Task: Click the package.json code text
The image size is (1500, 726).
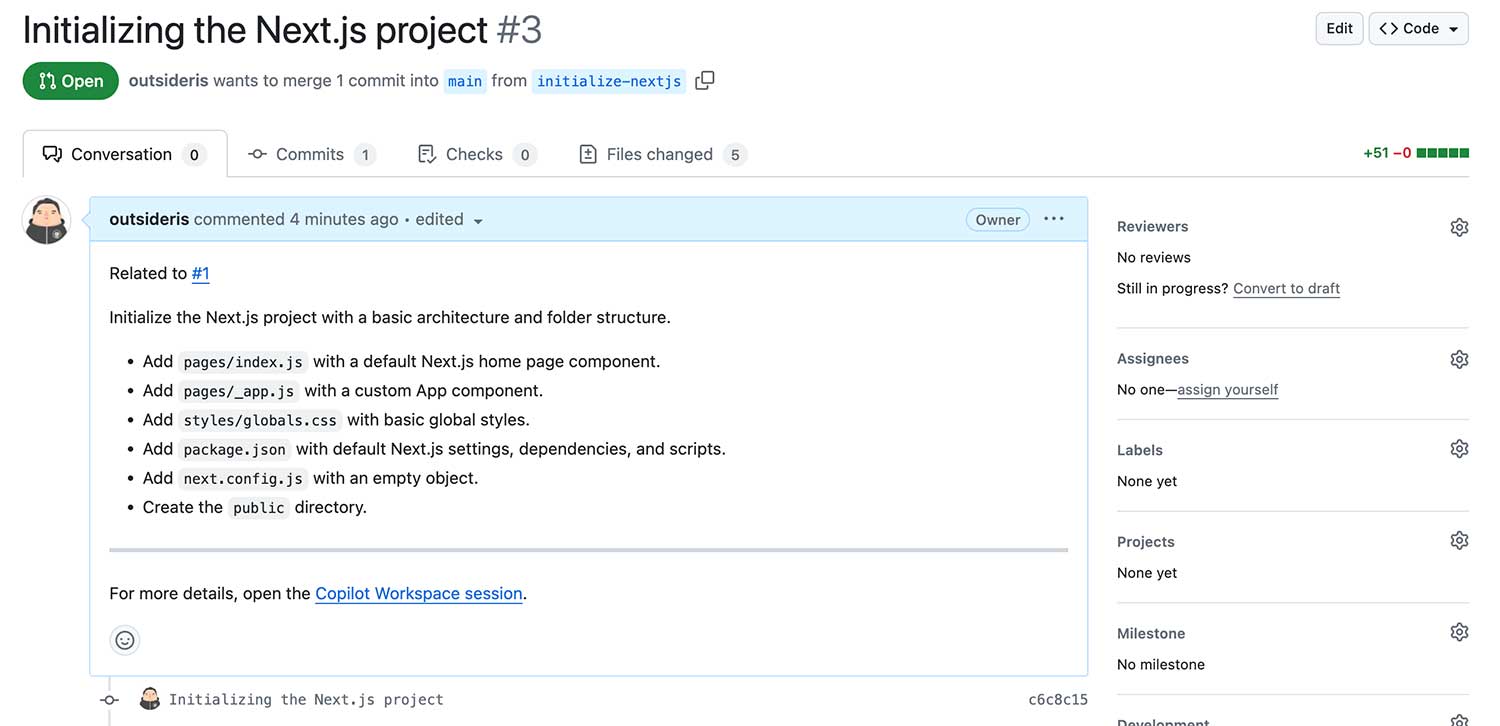Action: (235, 449)
